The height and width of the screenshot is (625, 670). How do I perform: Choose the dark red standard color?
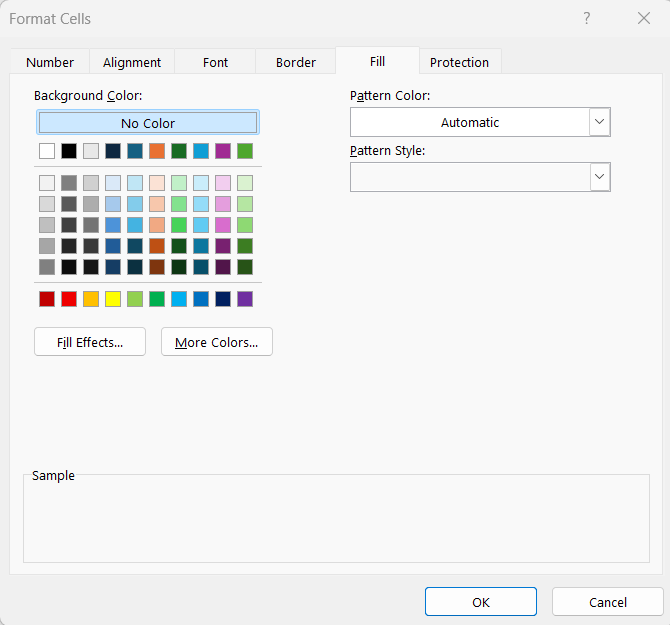(x=47, y=299)
